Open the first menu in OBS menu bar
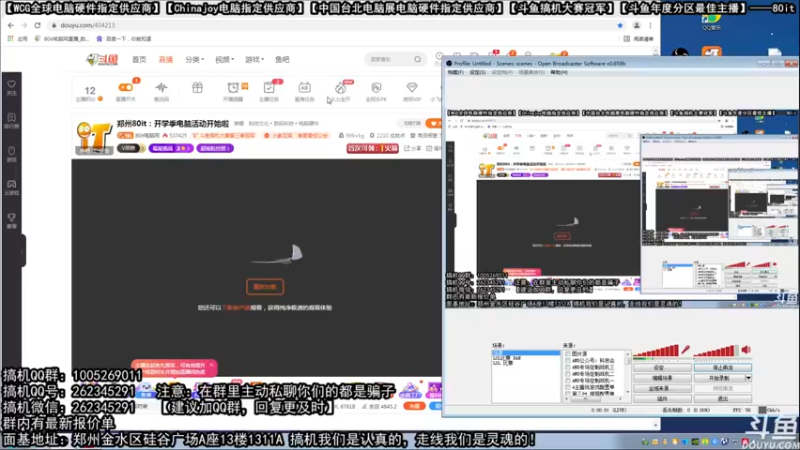800x450 pixels. coord(455,72)
